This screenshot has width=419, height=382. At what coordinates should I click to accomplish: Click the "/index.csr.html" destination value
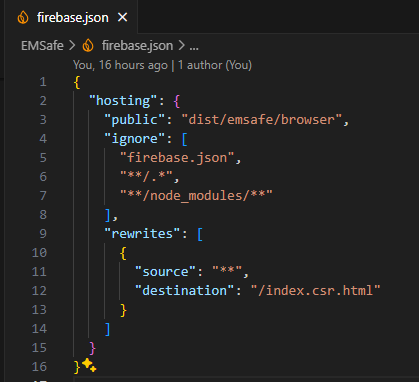coord(315,291)
